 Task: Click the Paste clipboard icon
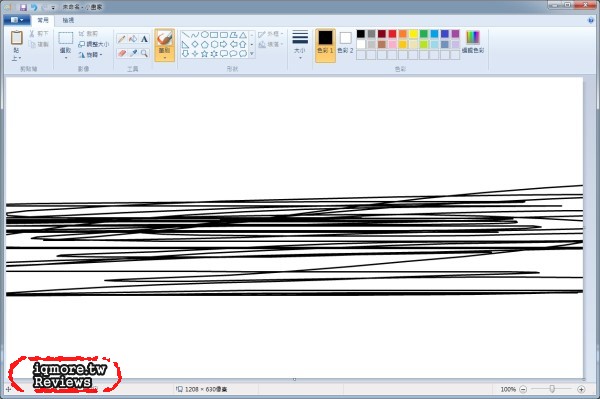16,38
